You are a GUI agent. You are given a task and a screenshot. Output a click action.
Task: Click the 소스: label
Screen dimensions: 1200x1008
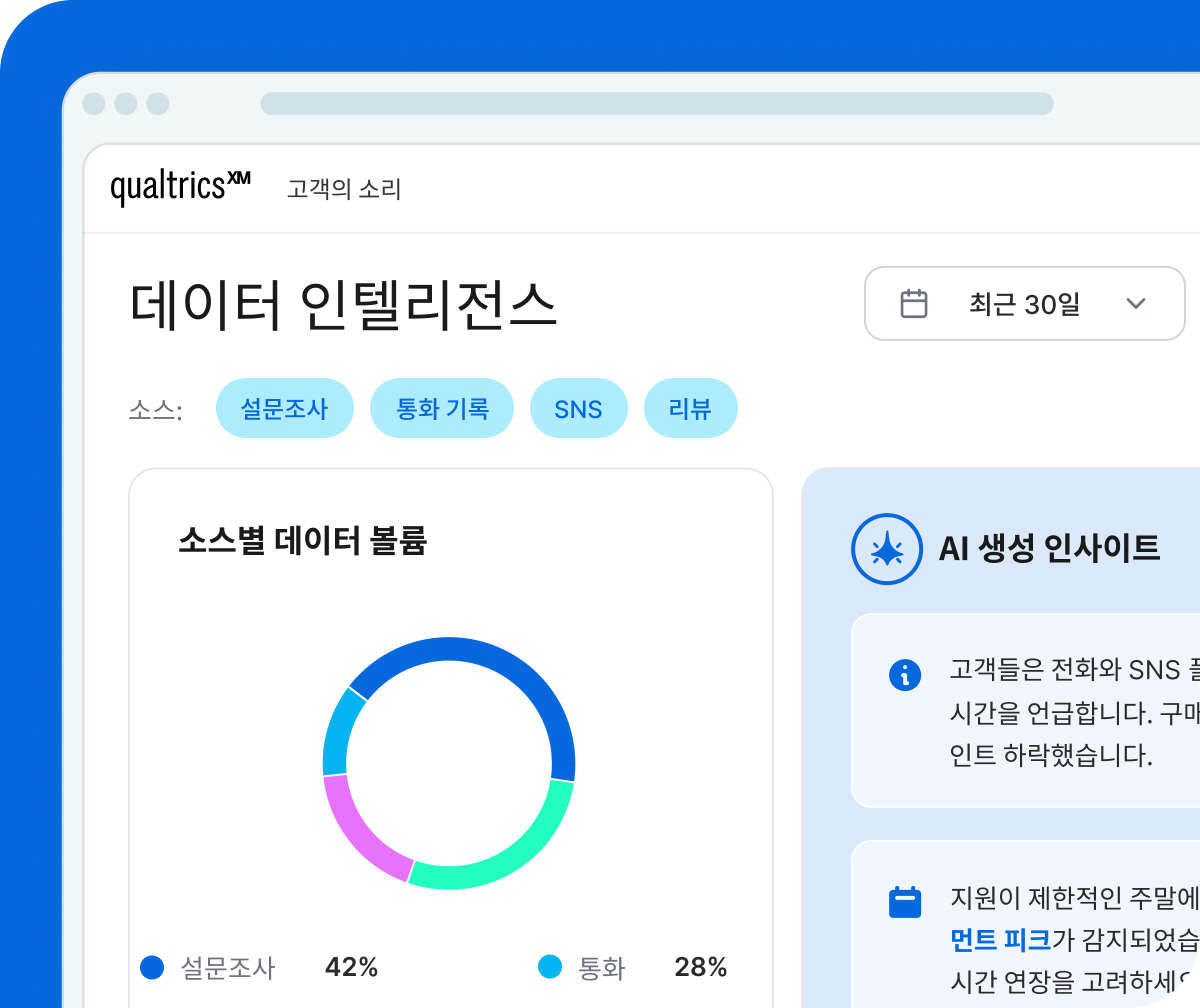pyautogui.click(x=156, y=410)
